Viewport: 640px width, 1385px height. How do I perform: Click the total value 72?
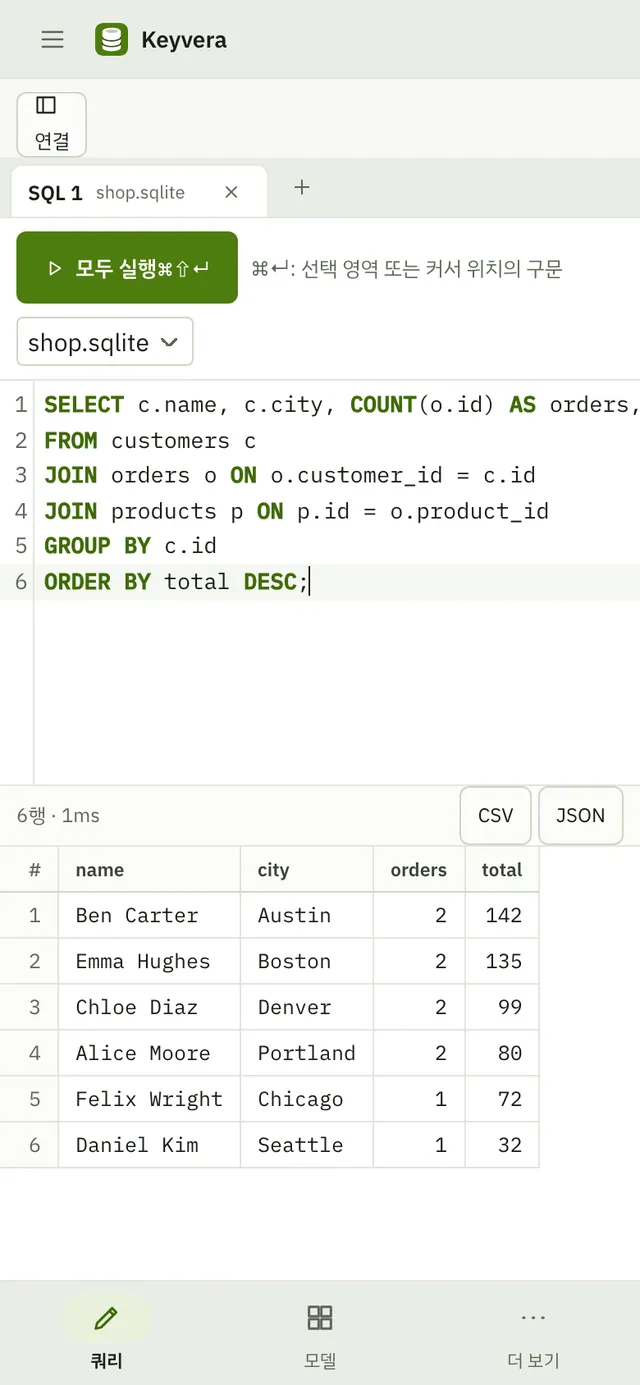(502, 1099)
